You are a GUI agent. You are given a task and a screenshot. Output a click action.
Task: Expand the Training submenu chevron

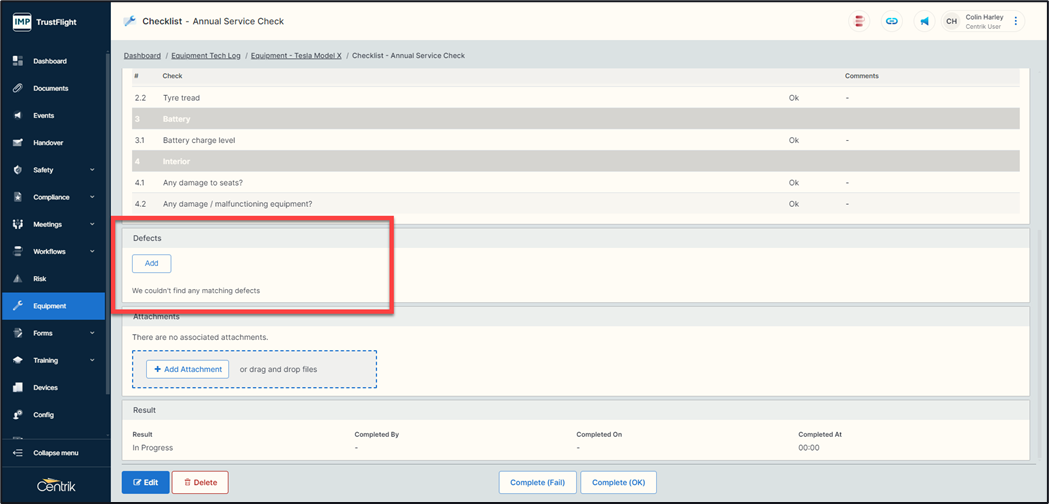pyautogui.click(x=92, y=360)
